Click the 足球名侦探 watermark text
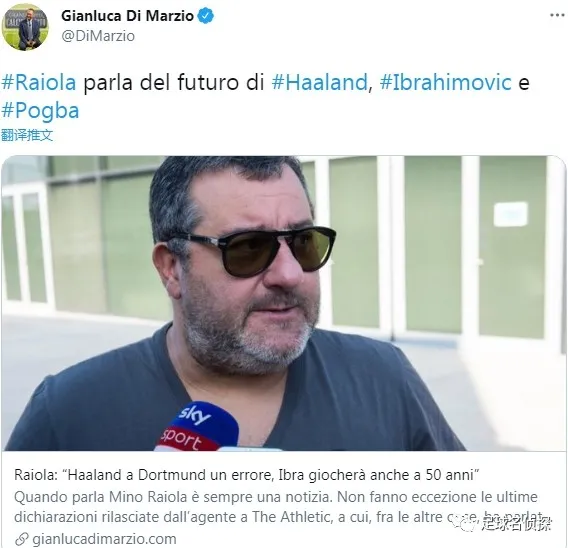Image resolution: width=568 pixels, height=548 pixels. point(517,524)
